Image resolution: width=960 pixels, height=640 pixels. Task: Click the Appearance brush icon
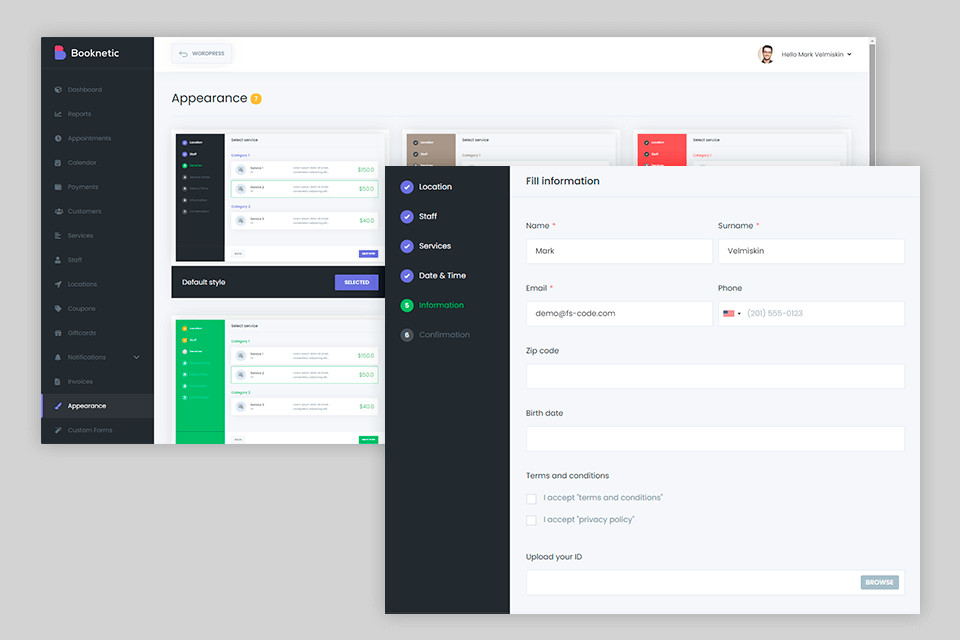[x=58, y=406]
